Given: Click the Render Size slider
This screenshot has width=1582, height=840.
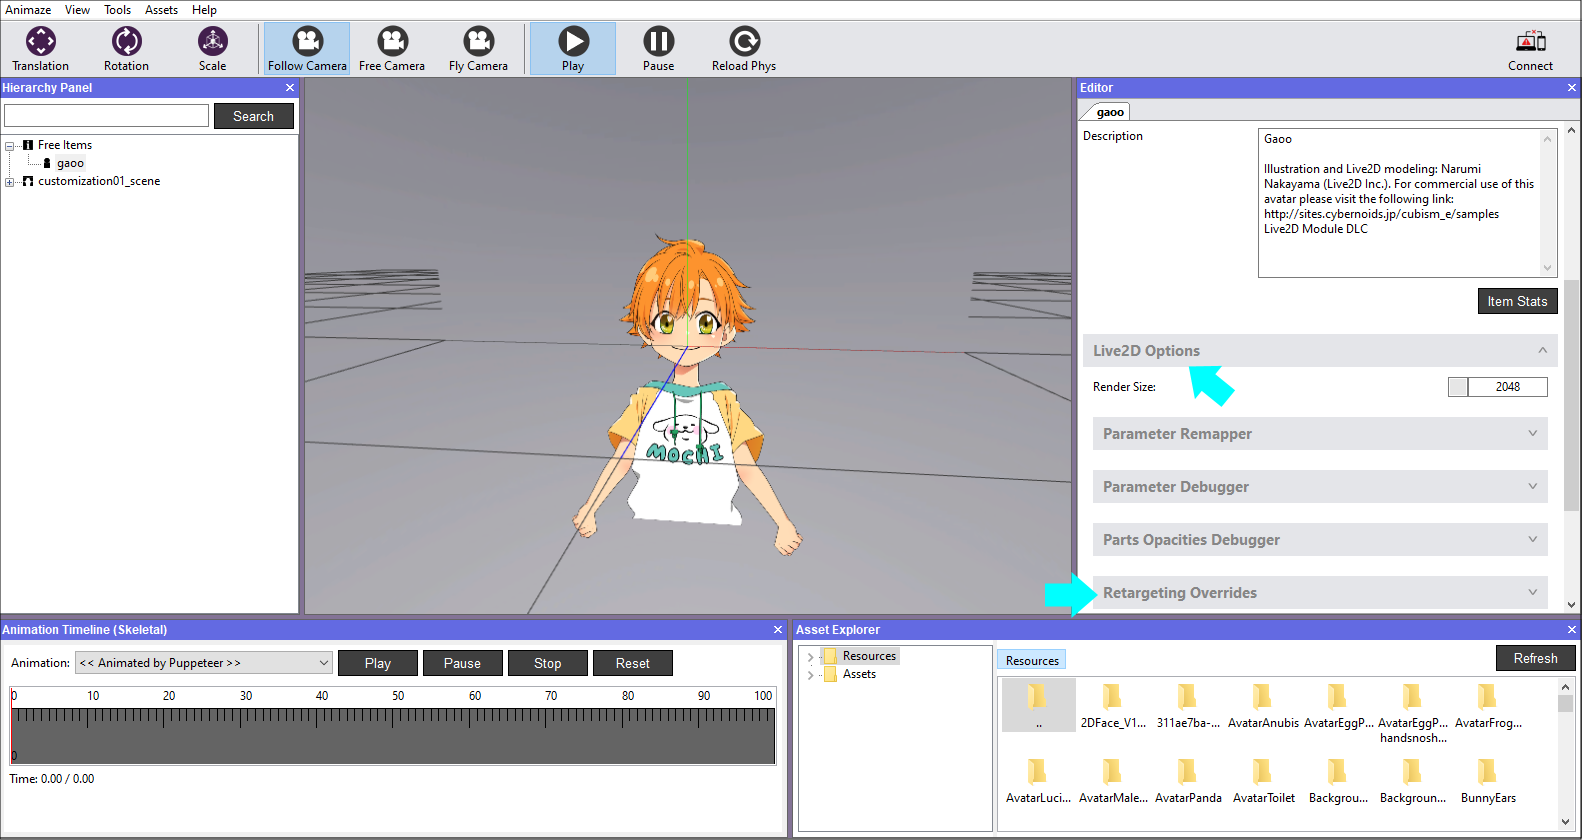Looking at the screenshot, I should point(1458,387).
